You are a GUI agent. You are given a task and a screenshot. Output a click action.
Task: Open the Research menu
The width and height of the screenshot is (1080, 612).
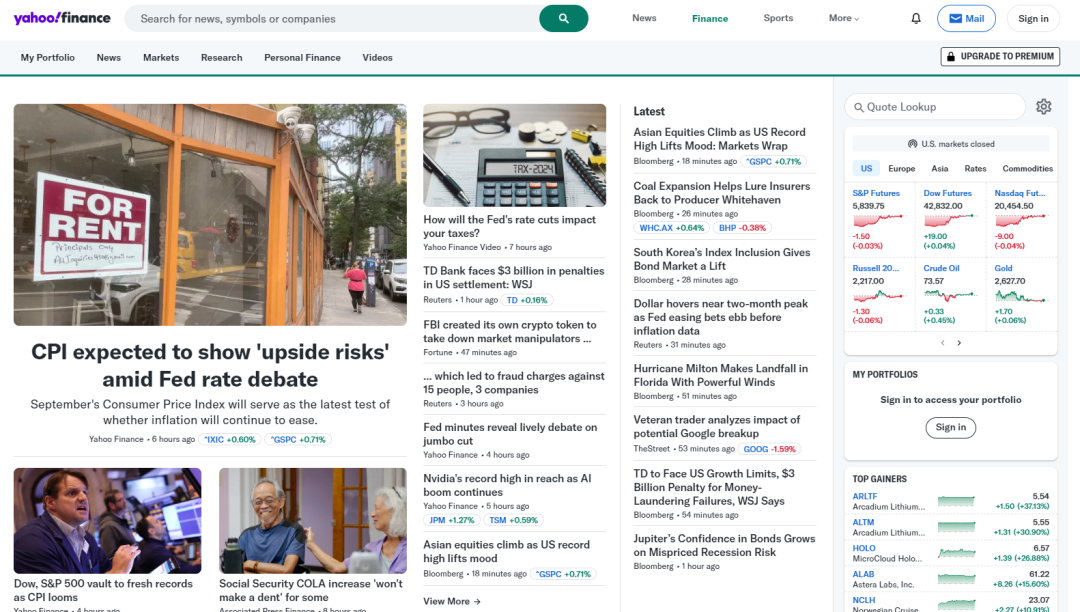tap(222, 58)
